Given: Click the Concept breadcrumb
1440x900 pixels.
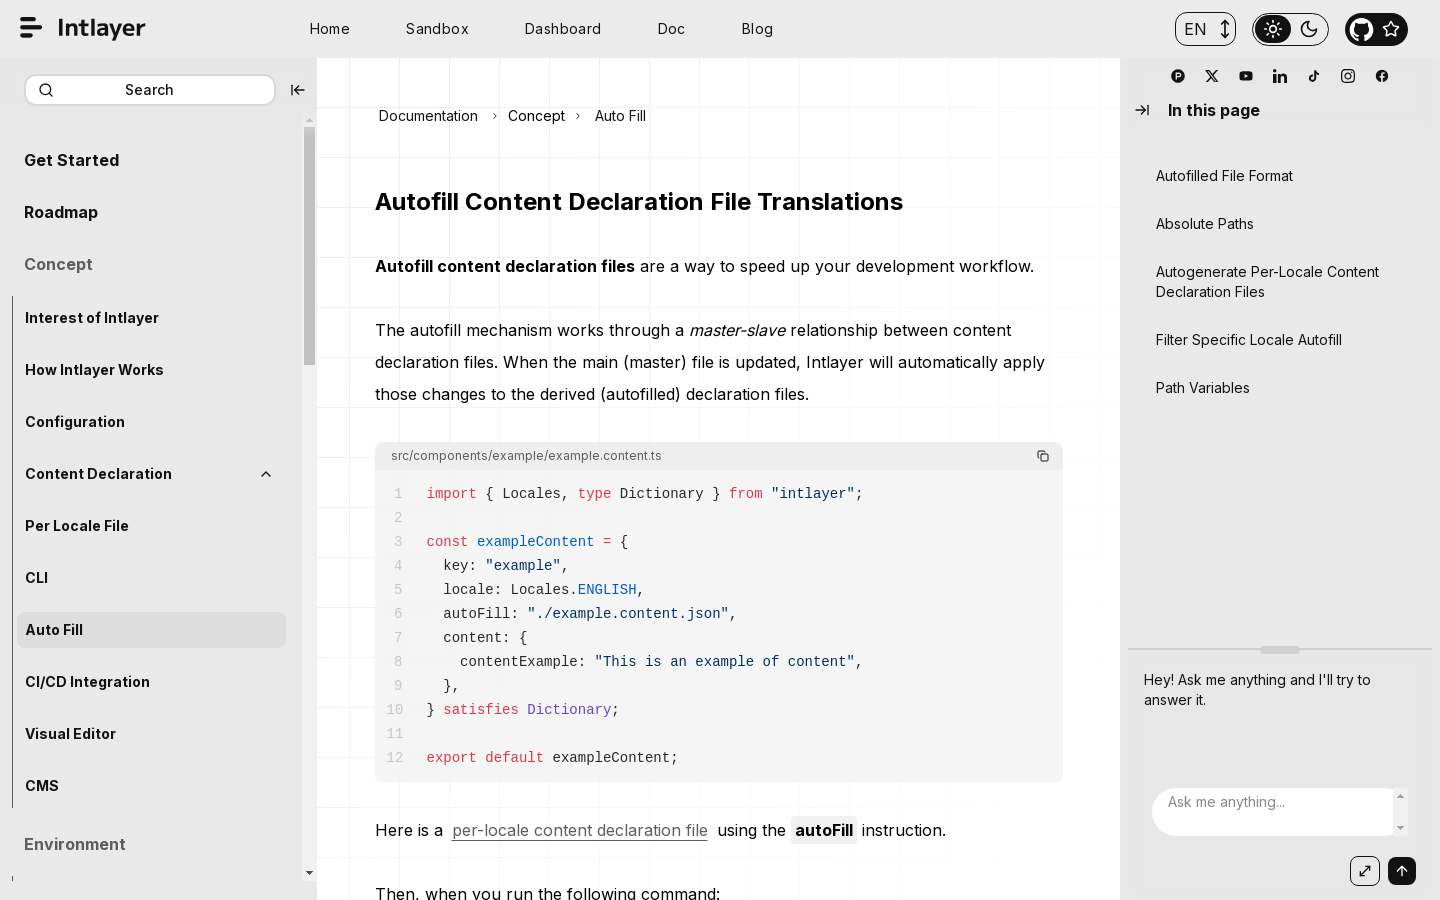Looking at the screenshot, I should coord(536,116).
